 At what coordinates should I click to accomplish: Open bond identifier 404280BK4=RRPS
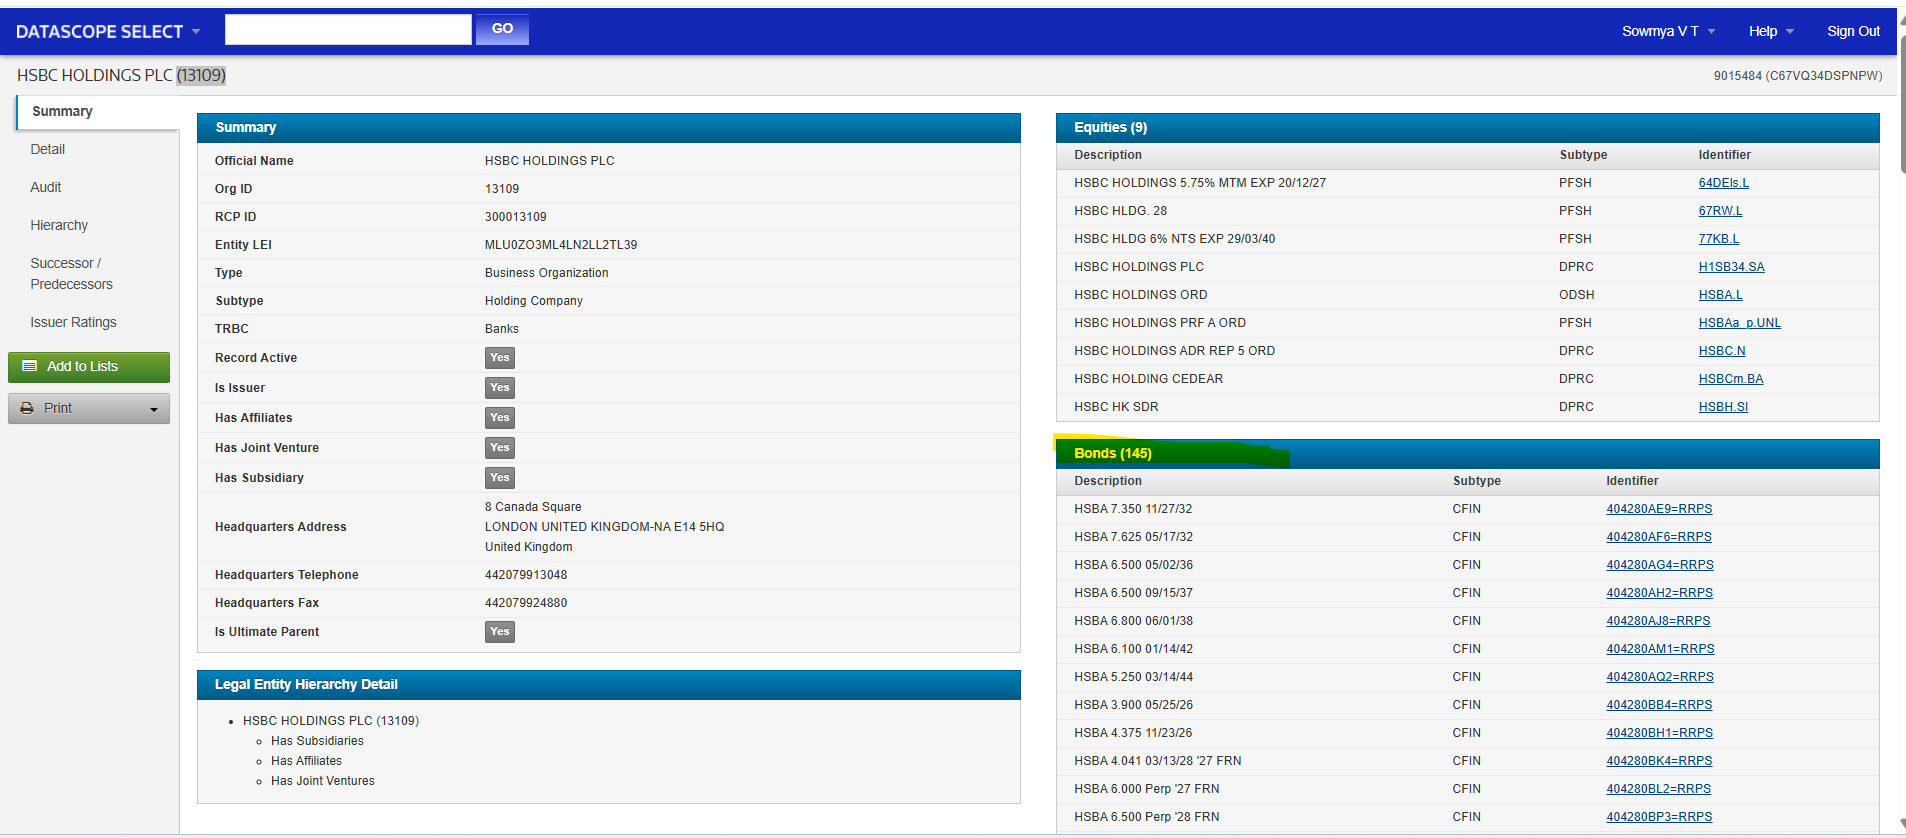[1659, 761]
